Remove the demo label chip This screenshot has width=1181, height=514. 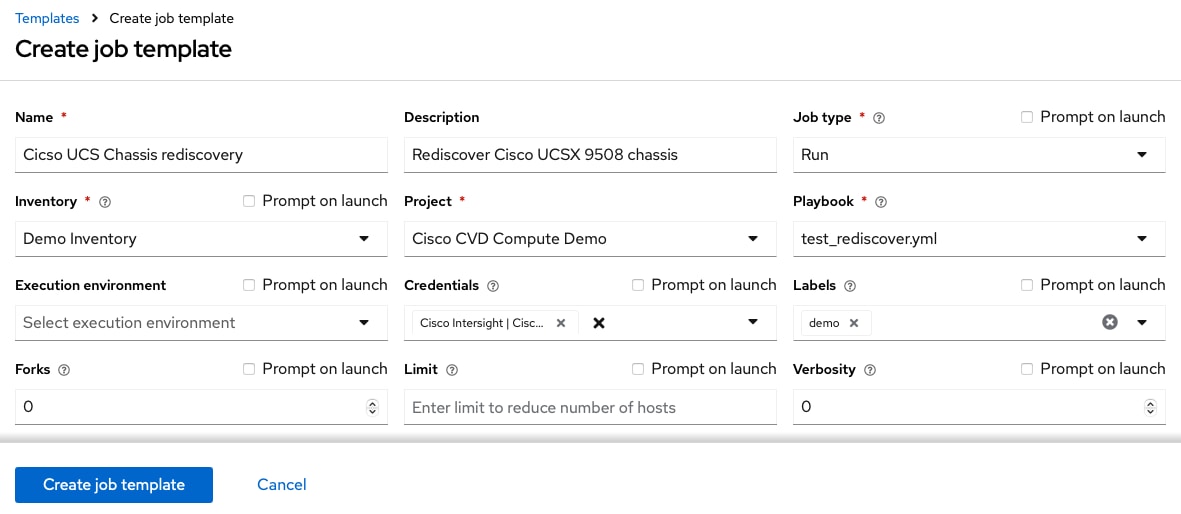tap(853, 323)
